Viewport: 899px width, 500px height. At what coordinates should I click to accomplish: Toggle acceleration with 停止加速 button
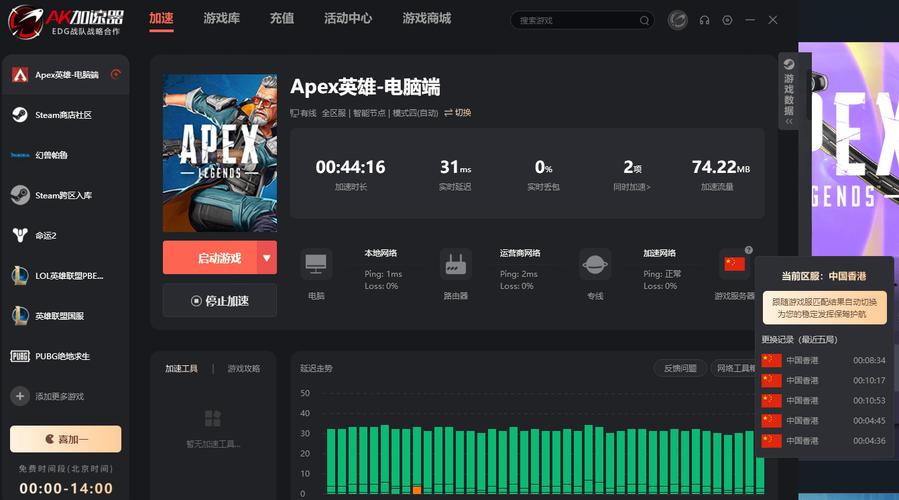pyautogui.click(x=220, y=300)
